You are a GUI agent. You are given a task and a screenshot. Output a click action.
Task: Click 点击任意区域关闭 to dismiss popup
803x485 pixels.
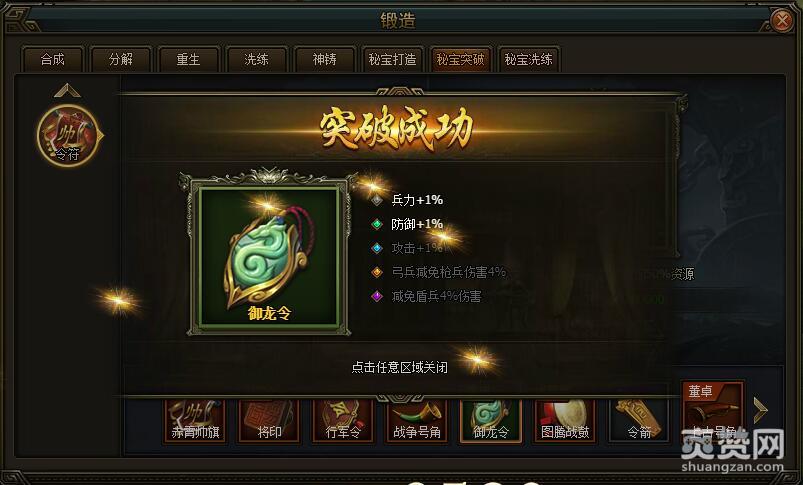pos(399,367)
